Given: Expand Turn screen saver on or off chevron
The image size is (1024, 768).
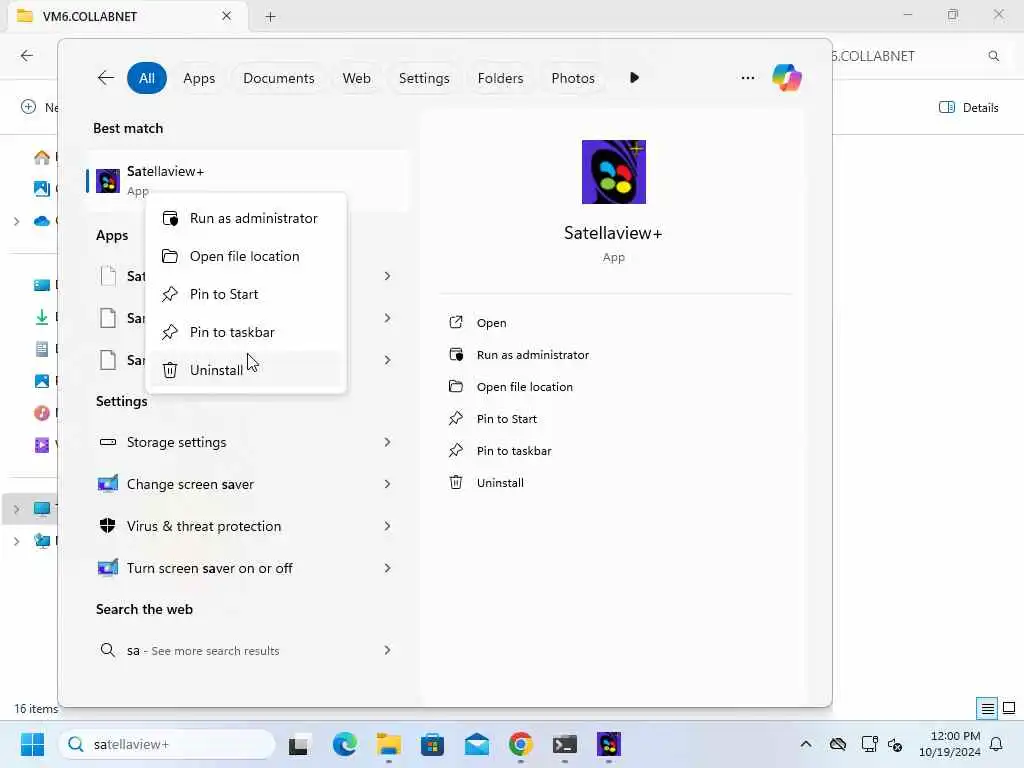Looking at the screenshot, I should [387, 568].
